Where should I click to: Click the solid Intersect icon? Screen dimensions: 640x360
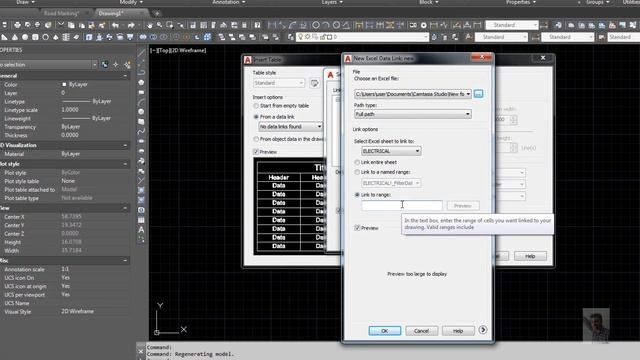(x=163, y=37)
